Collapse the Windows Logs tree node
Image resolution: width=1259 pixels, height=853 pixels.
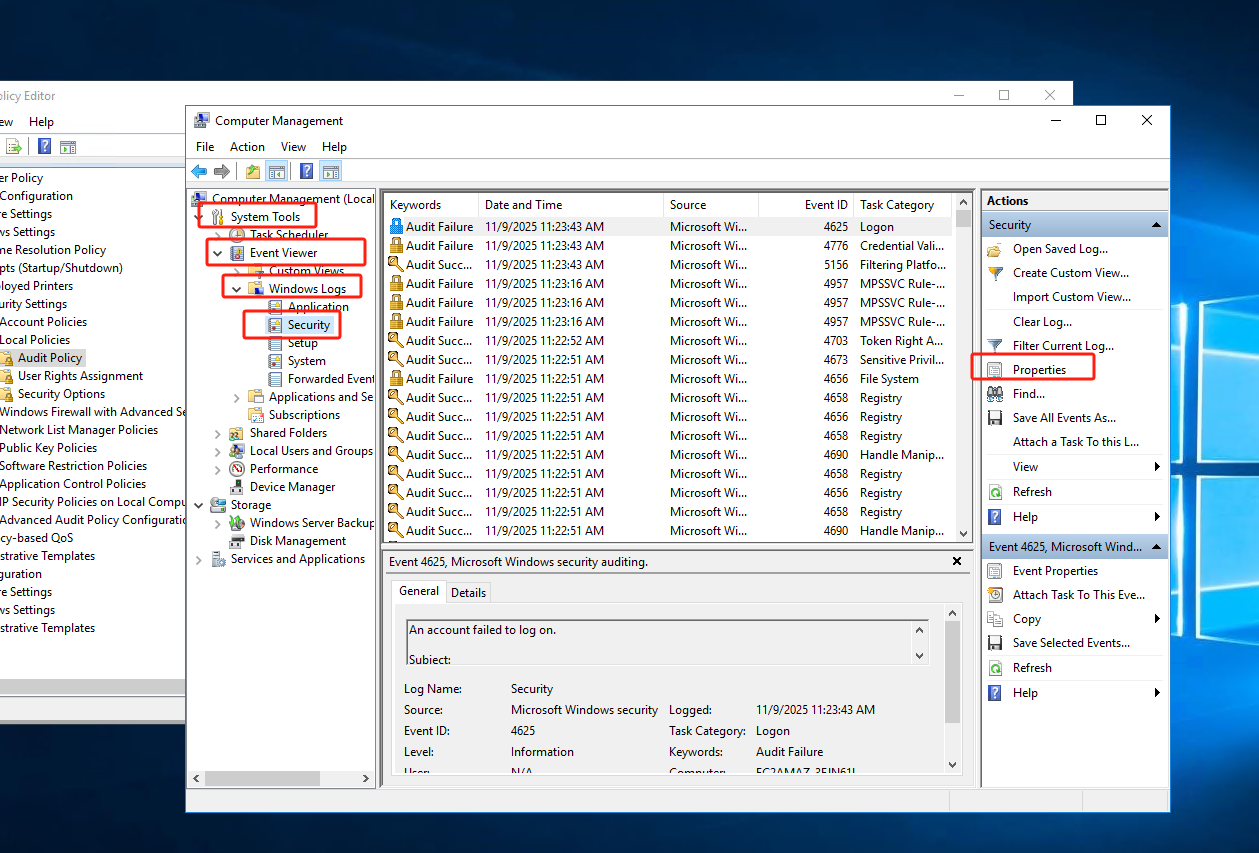pyautogui.click(x=236, y=289)
